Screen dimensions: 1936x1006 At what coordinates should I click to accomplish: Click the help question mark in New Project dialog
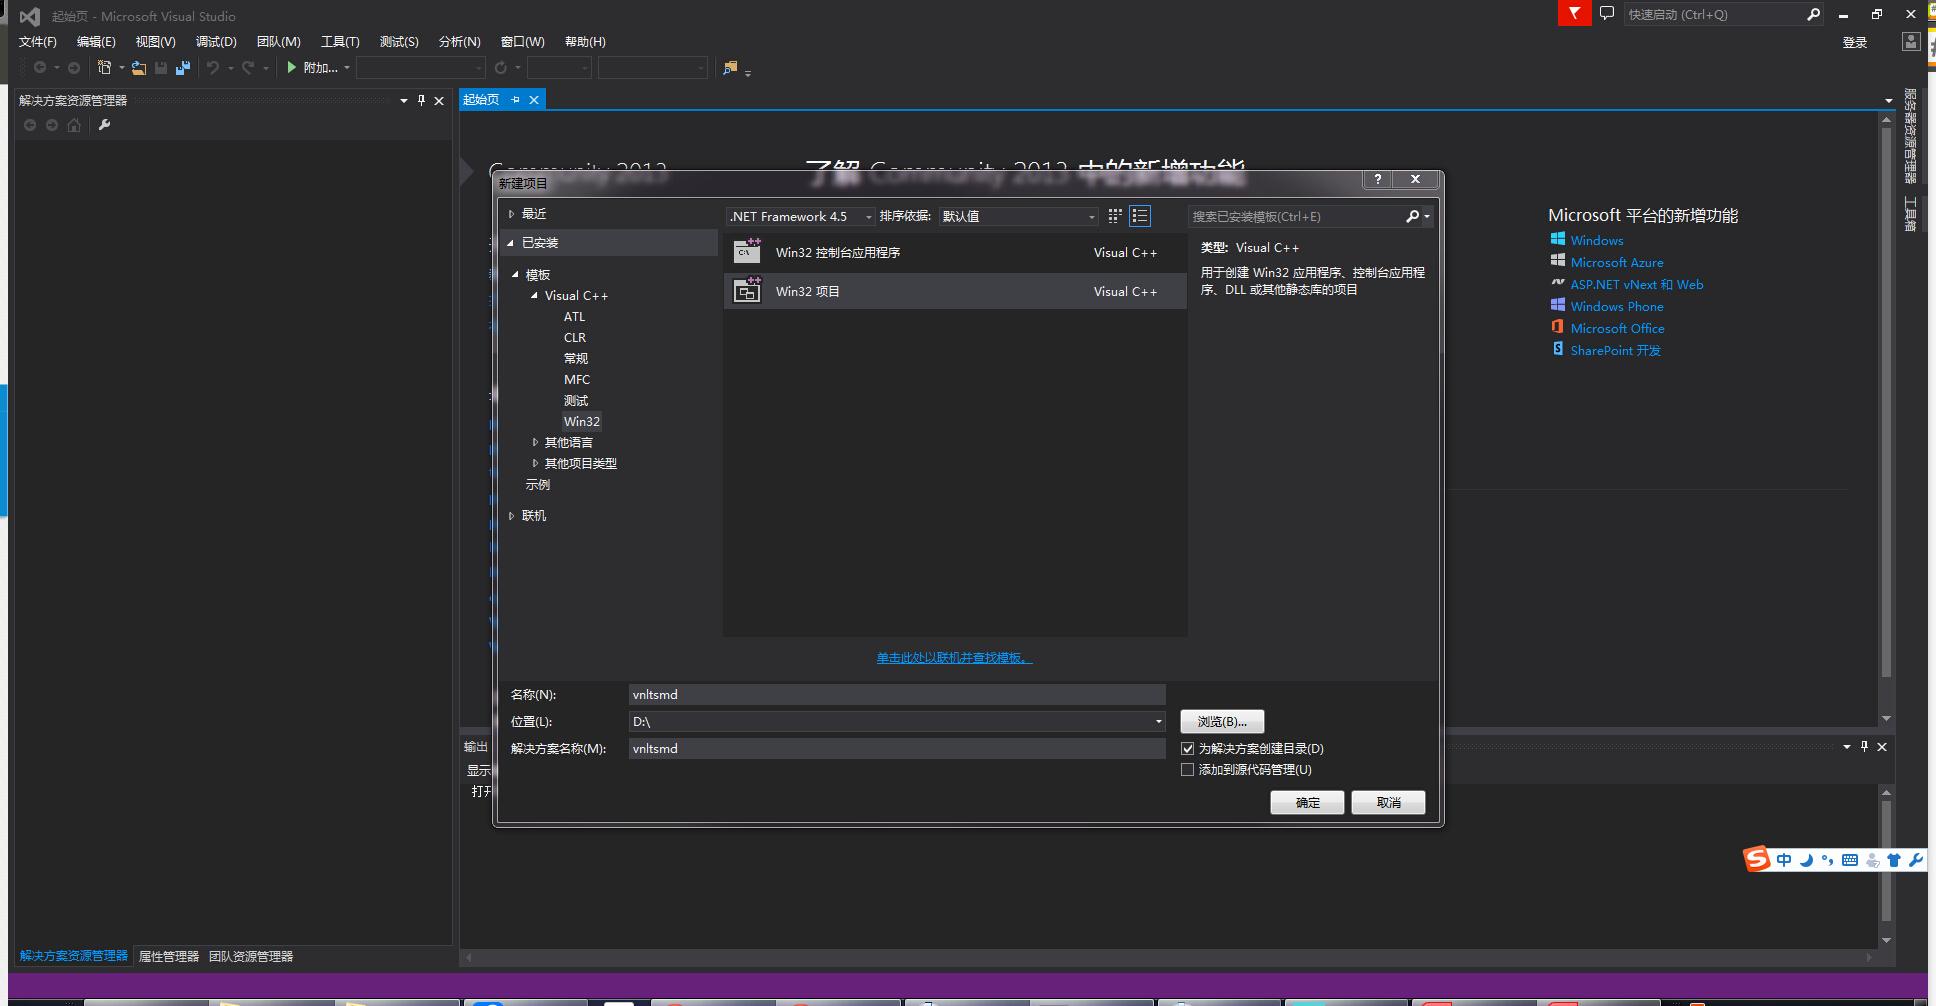[1378, 179]
